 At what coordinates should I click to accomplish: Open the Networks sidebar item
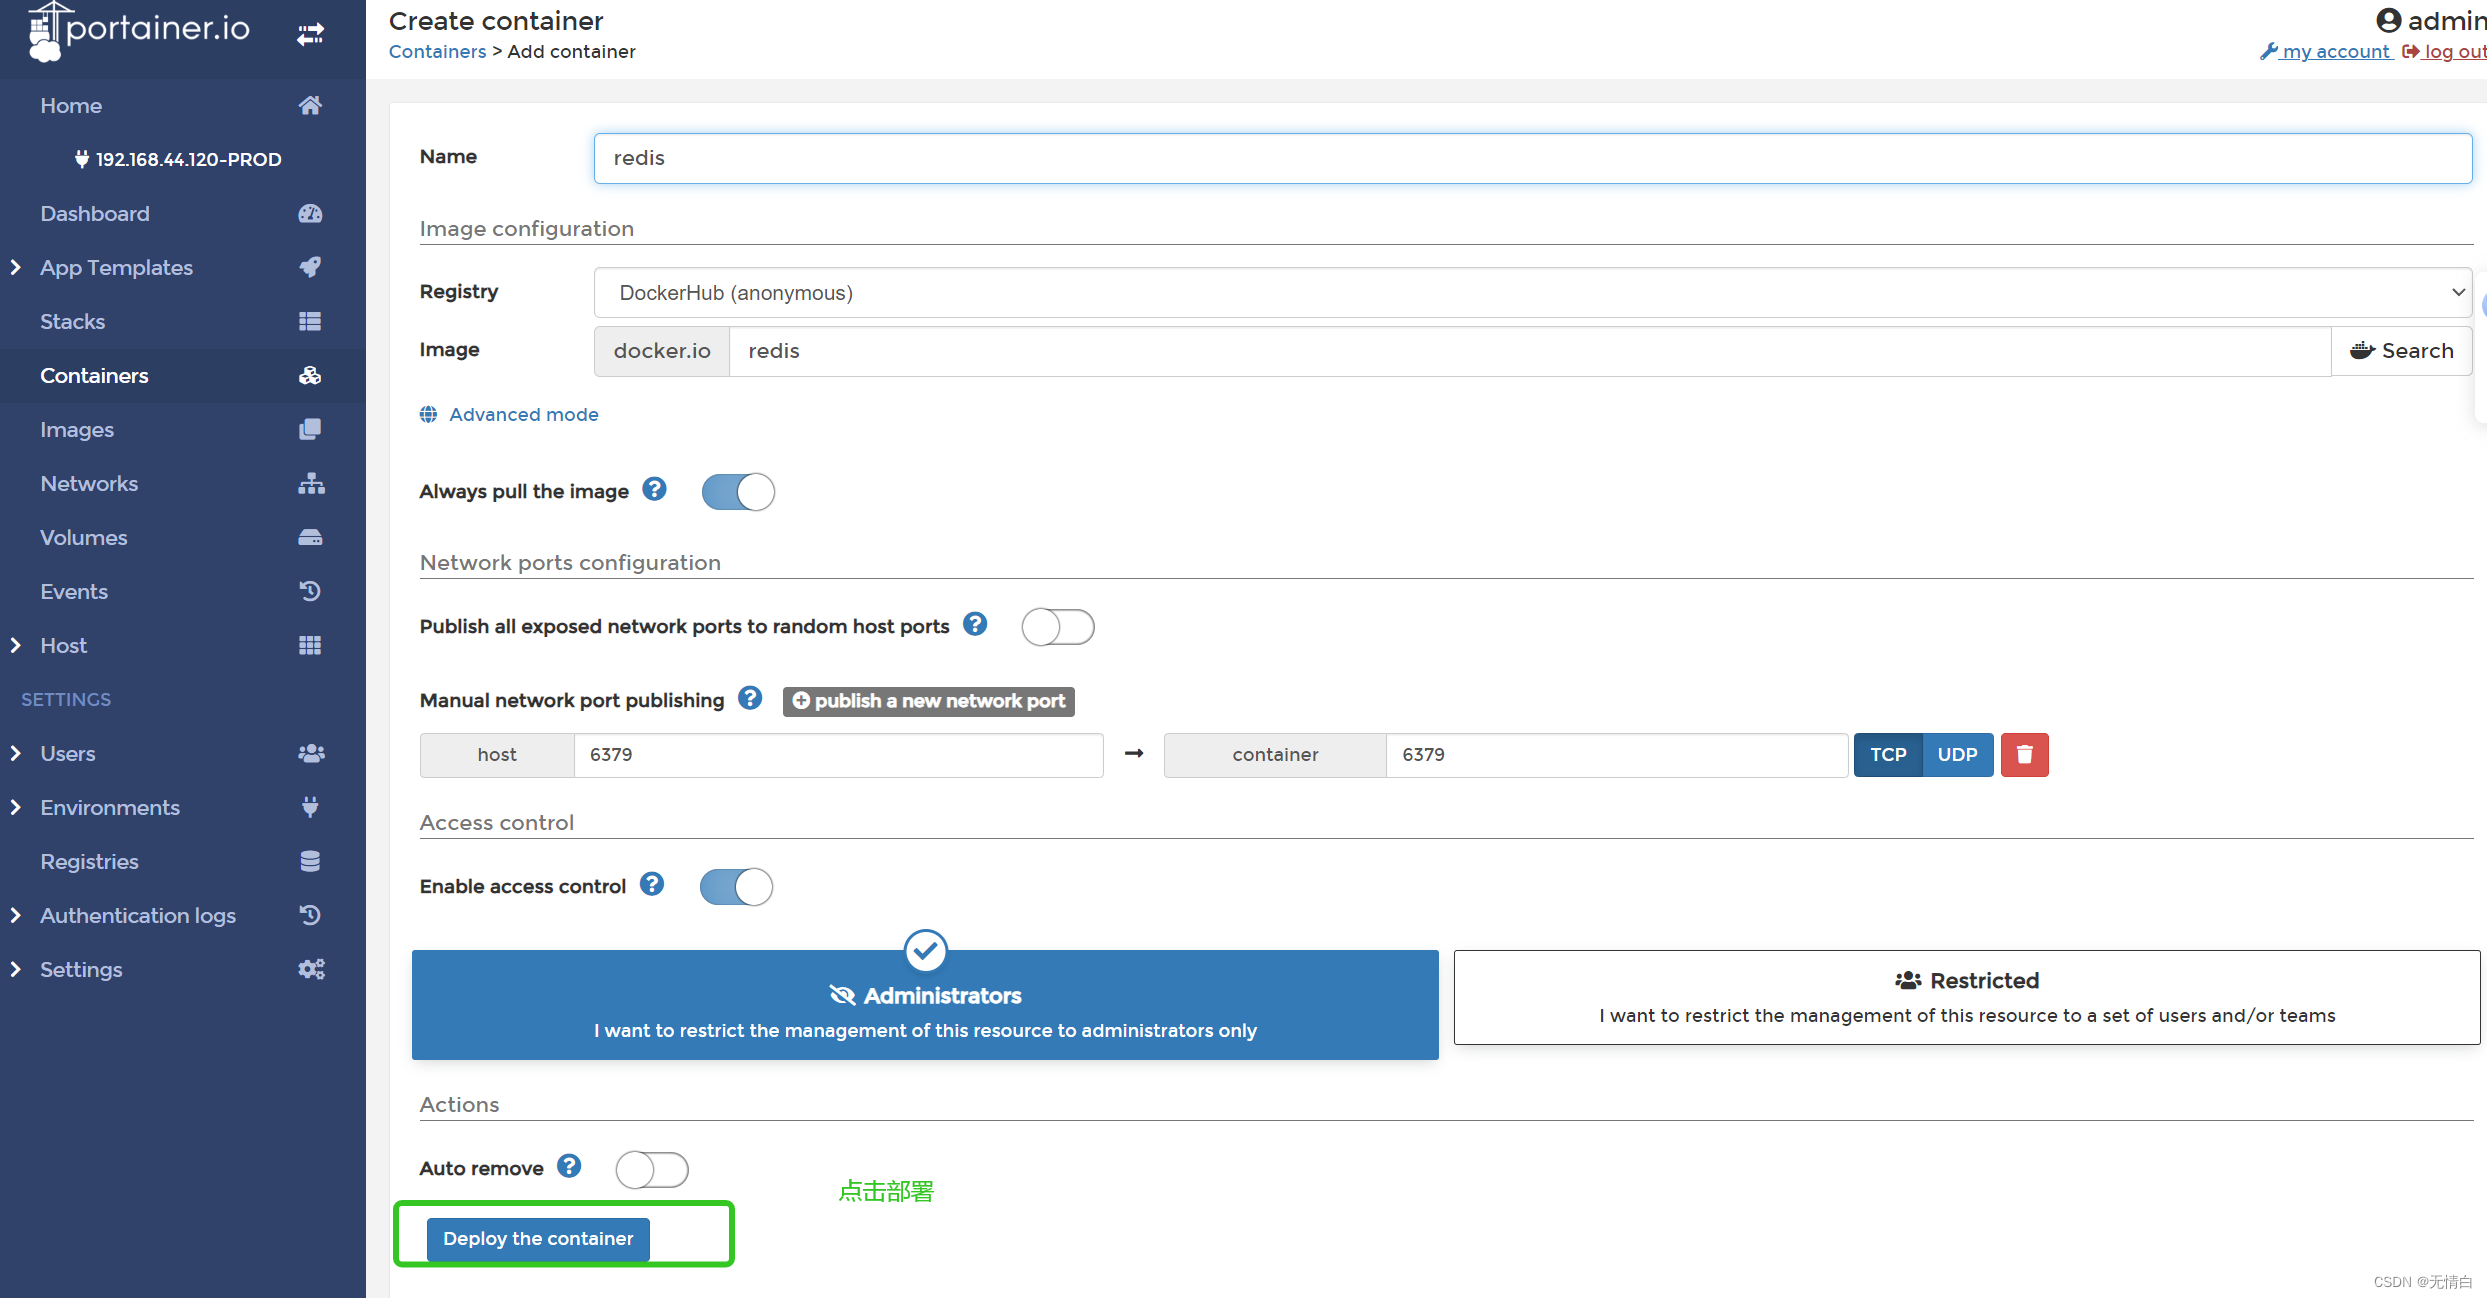tap(183, 483)
